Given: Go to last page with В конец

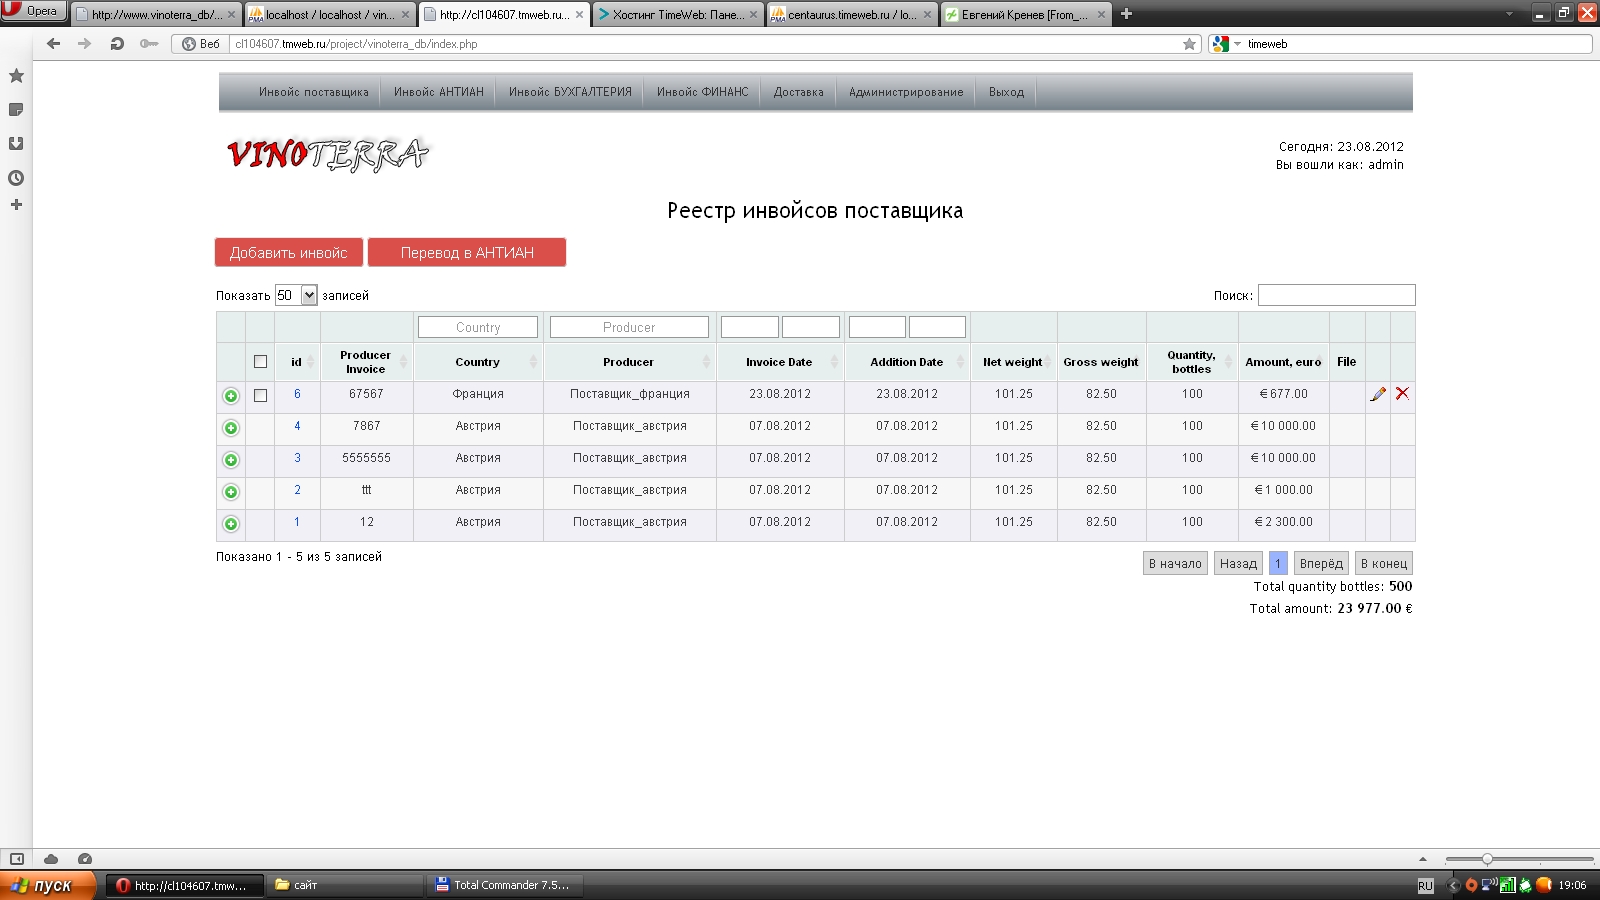Looking at the screenshot, I should (x=1384, y=564).
